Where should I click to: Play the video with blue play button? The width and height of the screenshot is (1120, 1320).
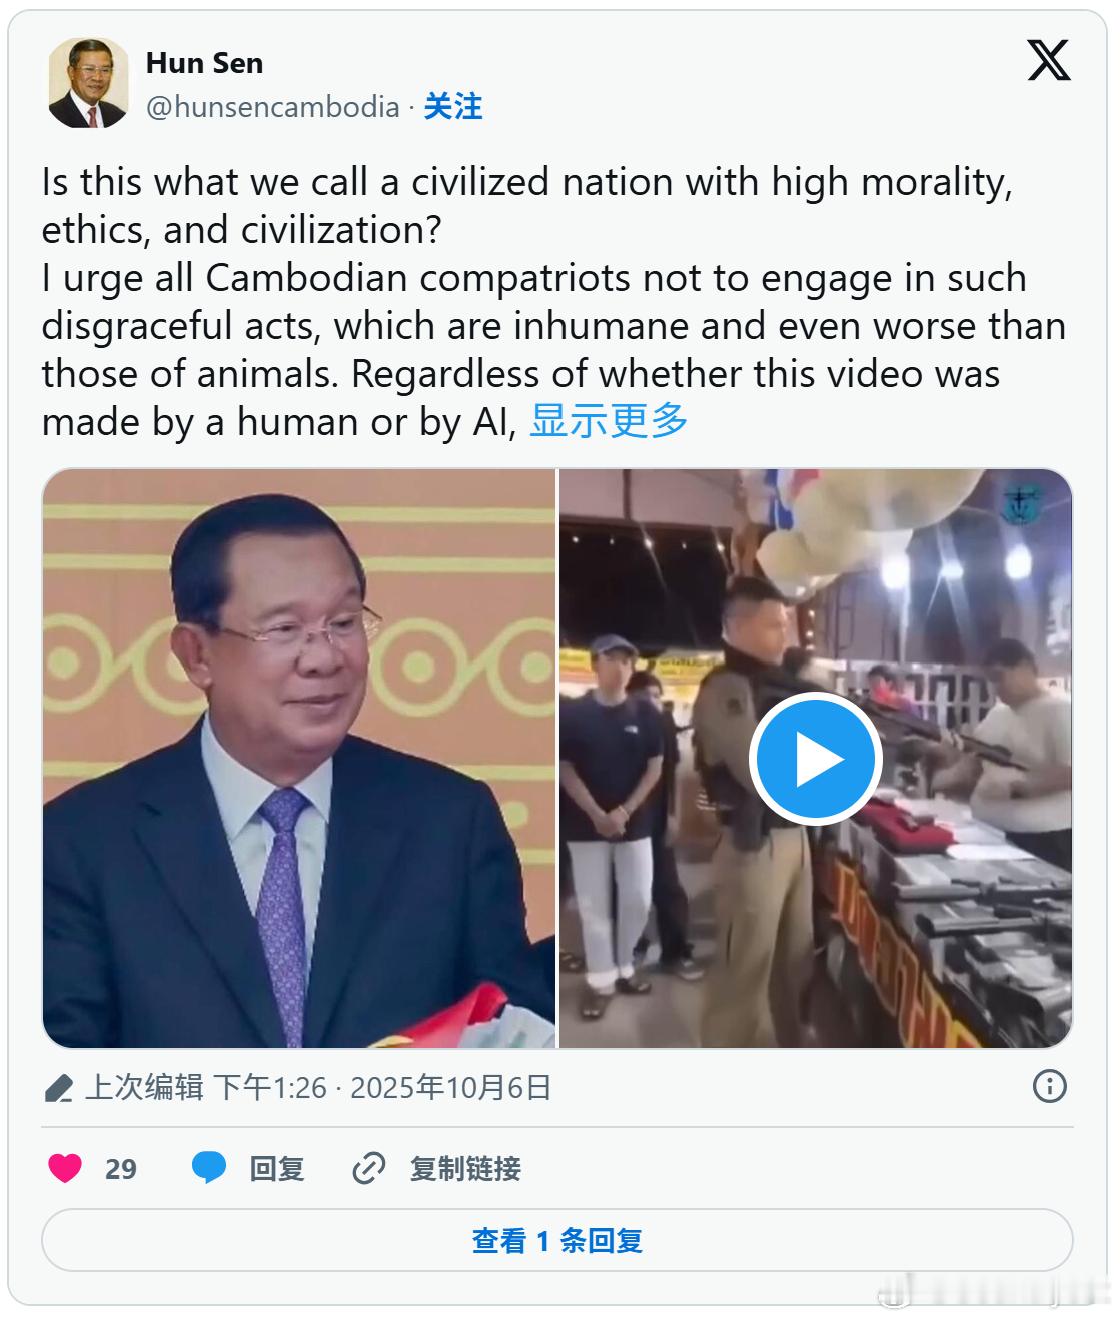click(816, 759)
